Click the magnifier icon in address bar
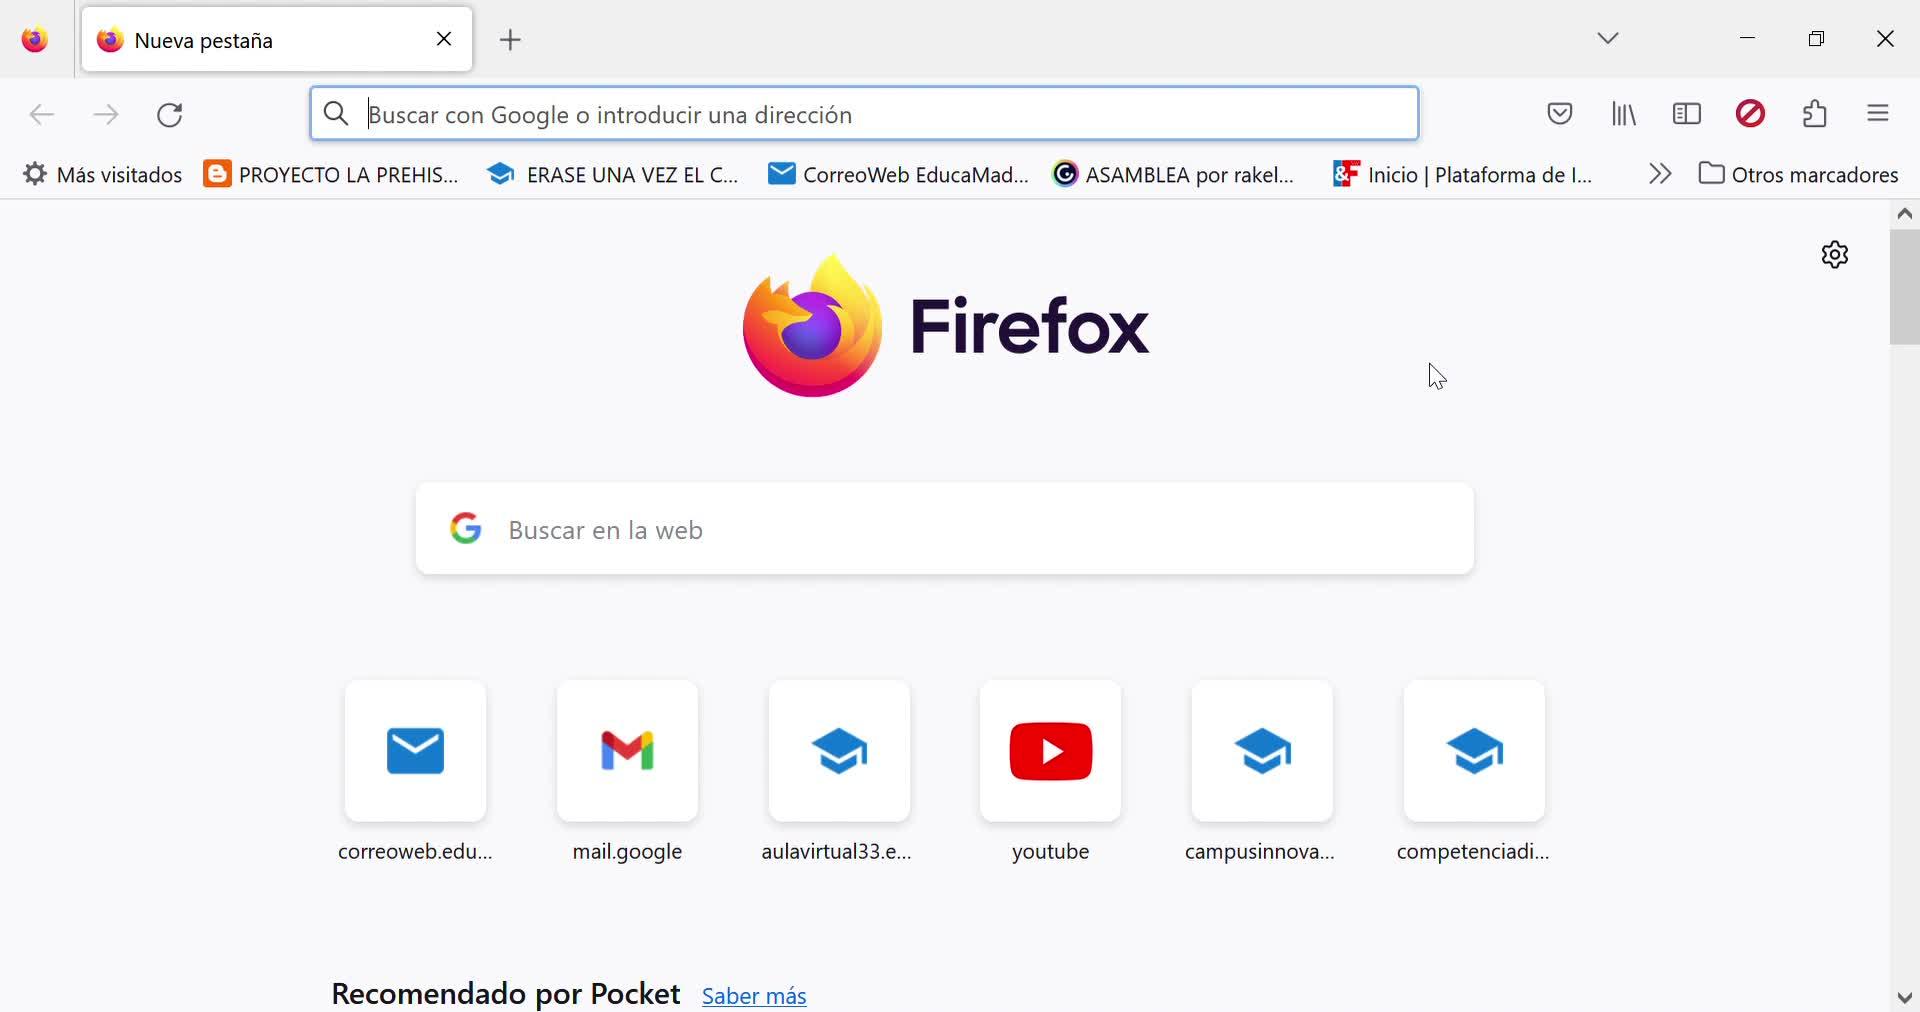 [x=337, y=114]
